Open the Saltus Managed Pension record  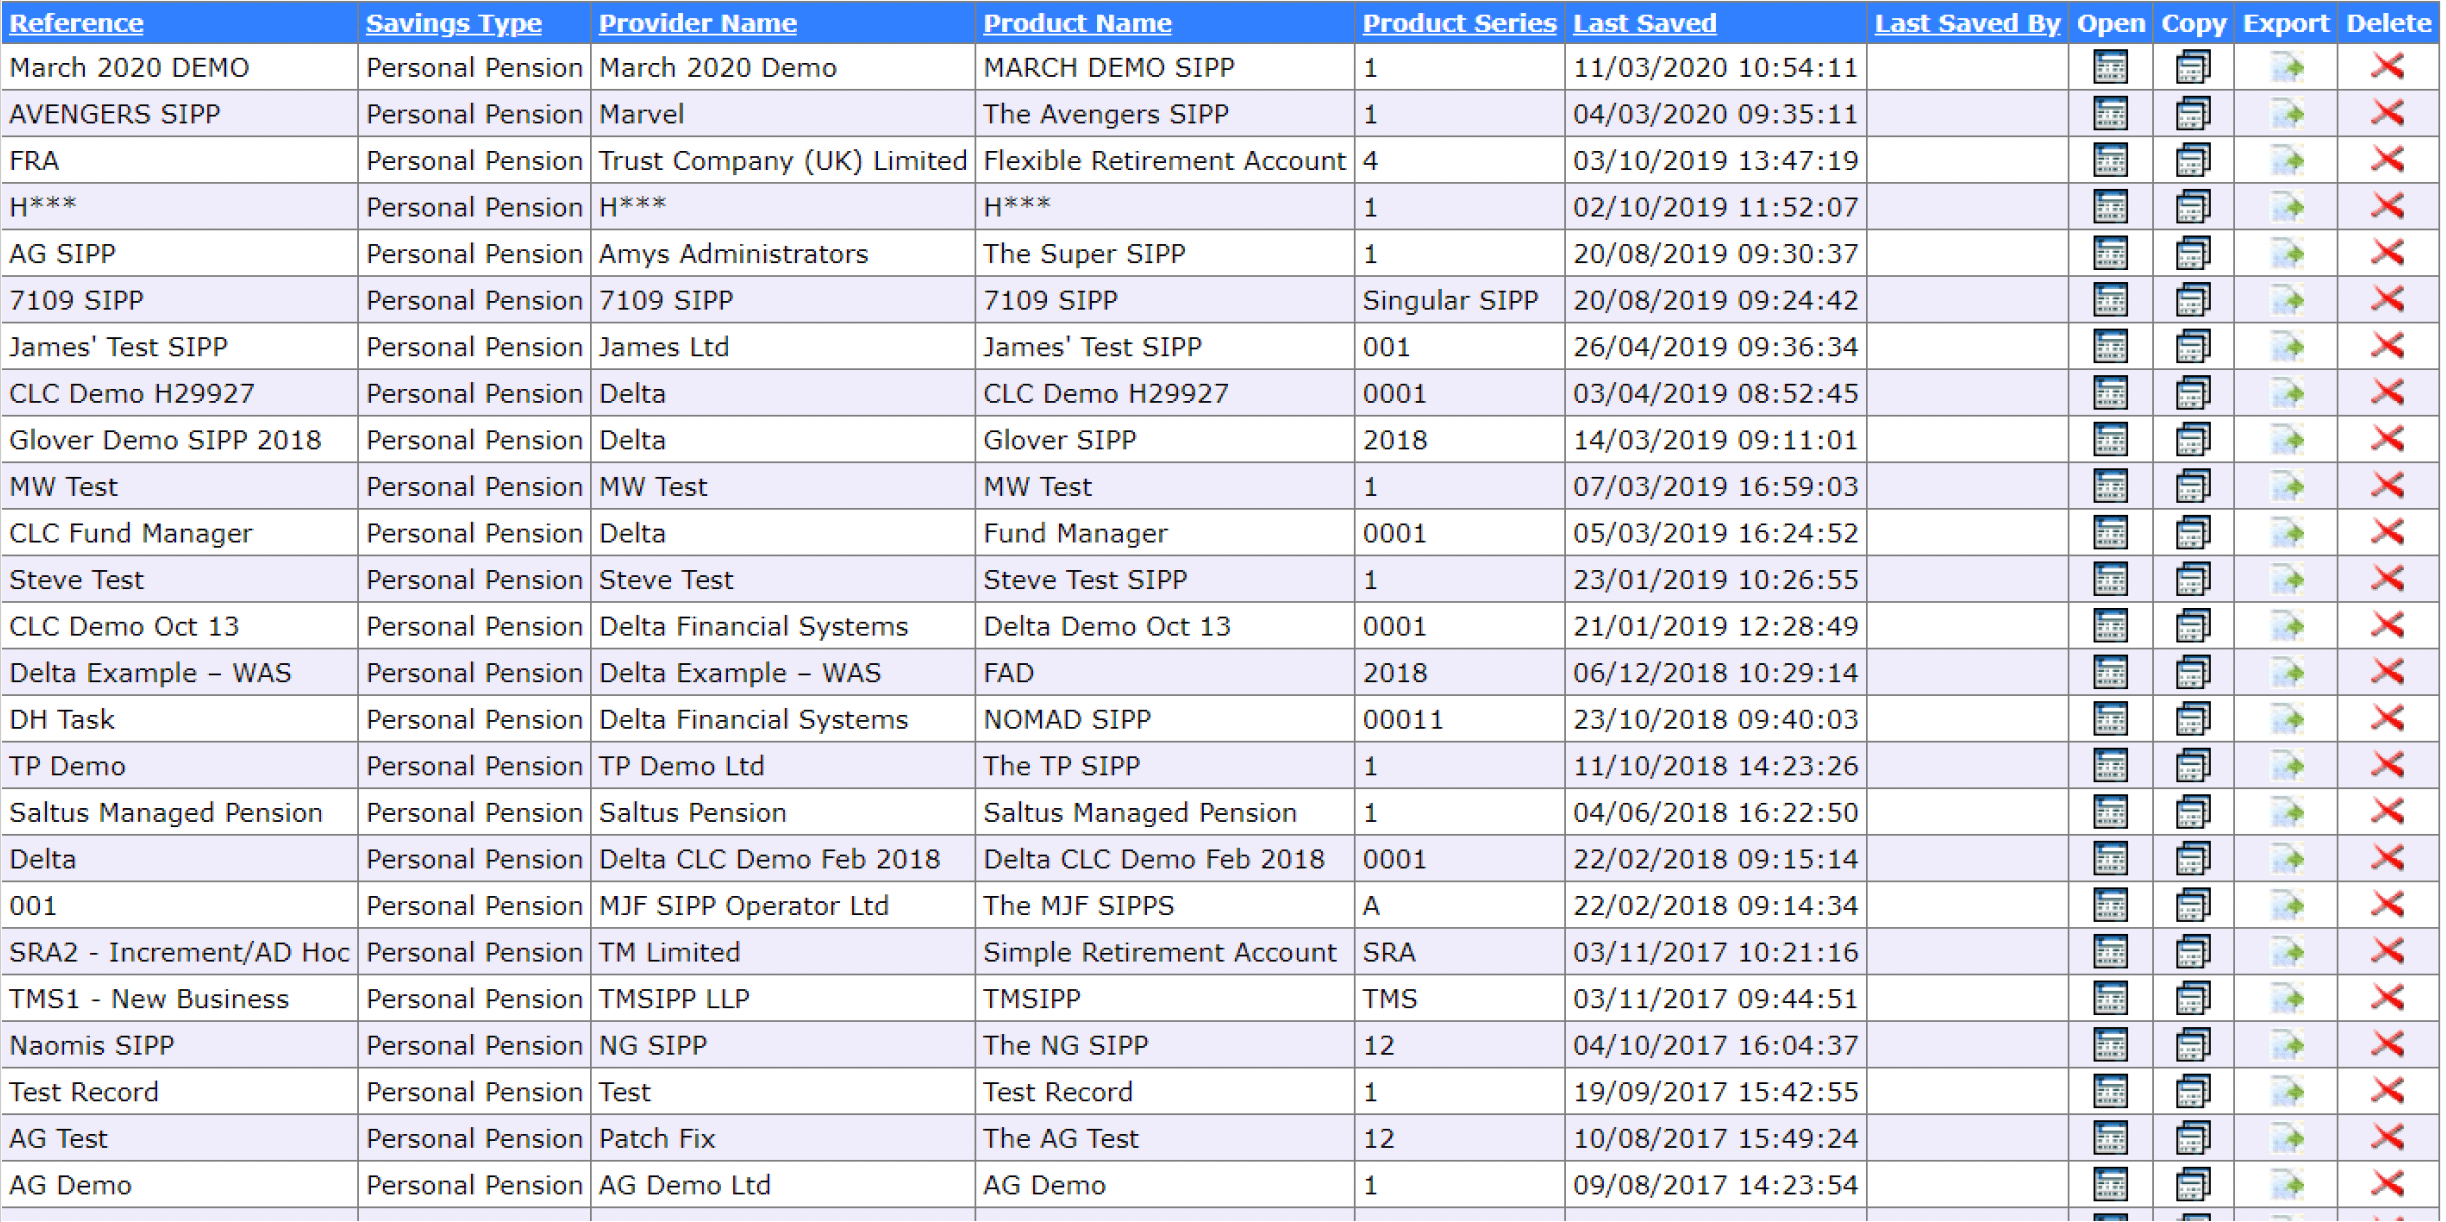pos(2110,812)
